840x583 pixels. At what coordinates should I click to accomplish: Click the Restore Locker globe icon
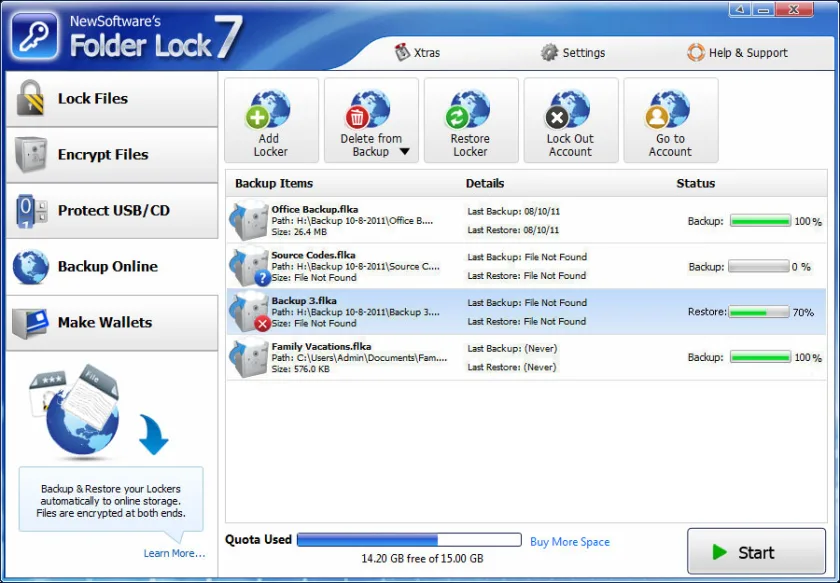pyautogui.click(x=468, y=109)
